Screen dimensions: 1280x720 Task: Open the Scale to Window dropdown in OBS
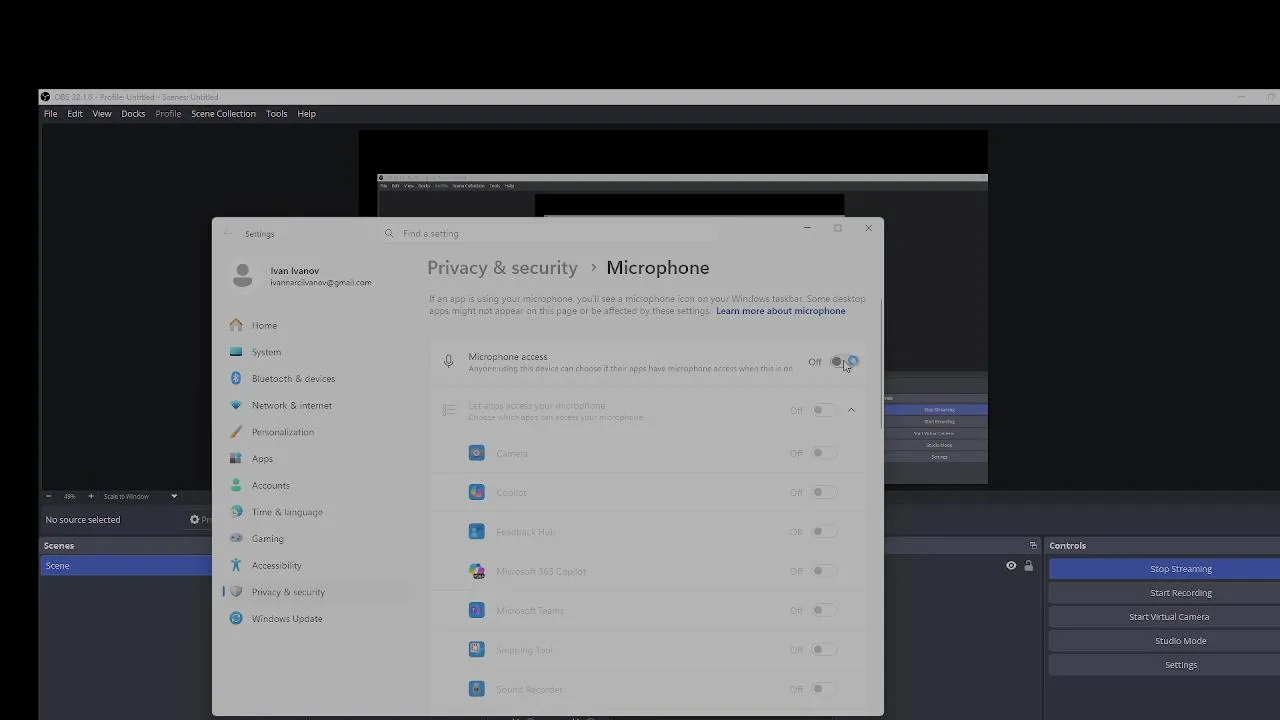coord(140,496)
